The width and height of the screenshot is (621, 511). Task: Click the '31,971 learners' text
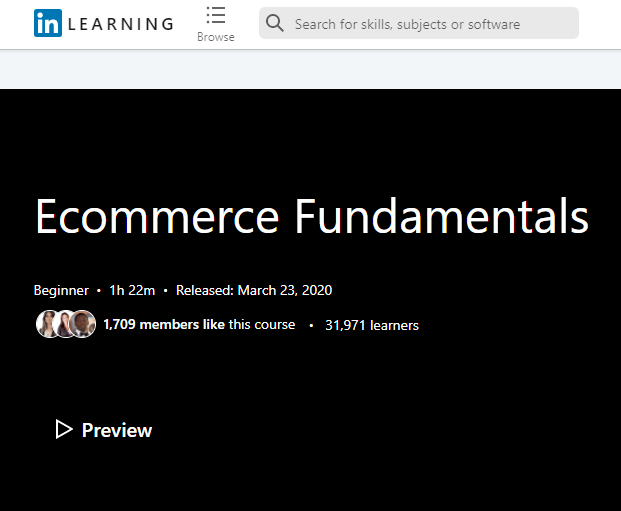click(372, 325)
